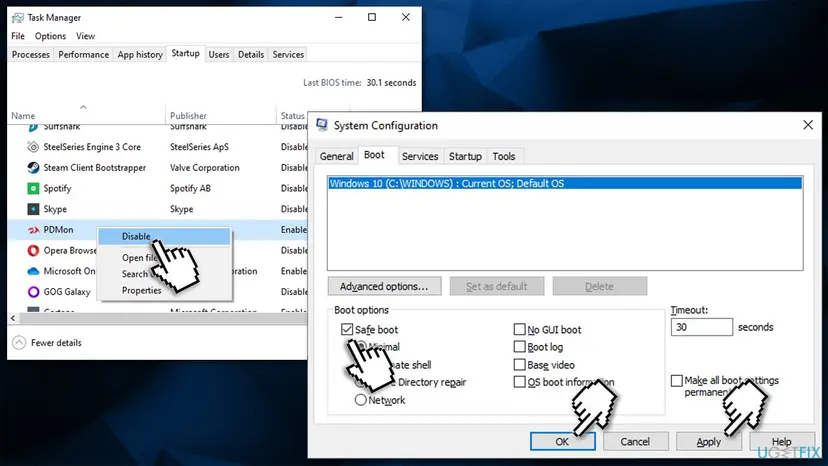This screenshot has width=828, height=466.
Task: Switch to the App history tab
Action: (x=140, y=54)
